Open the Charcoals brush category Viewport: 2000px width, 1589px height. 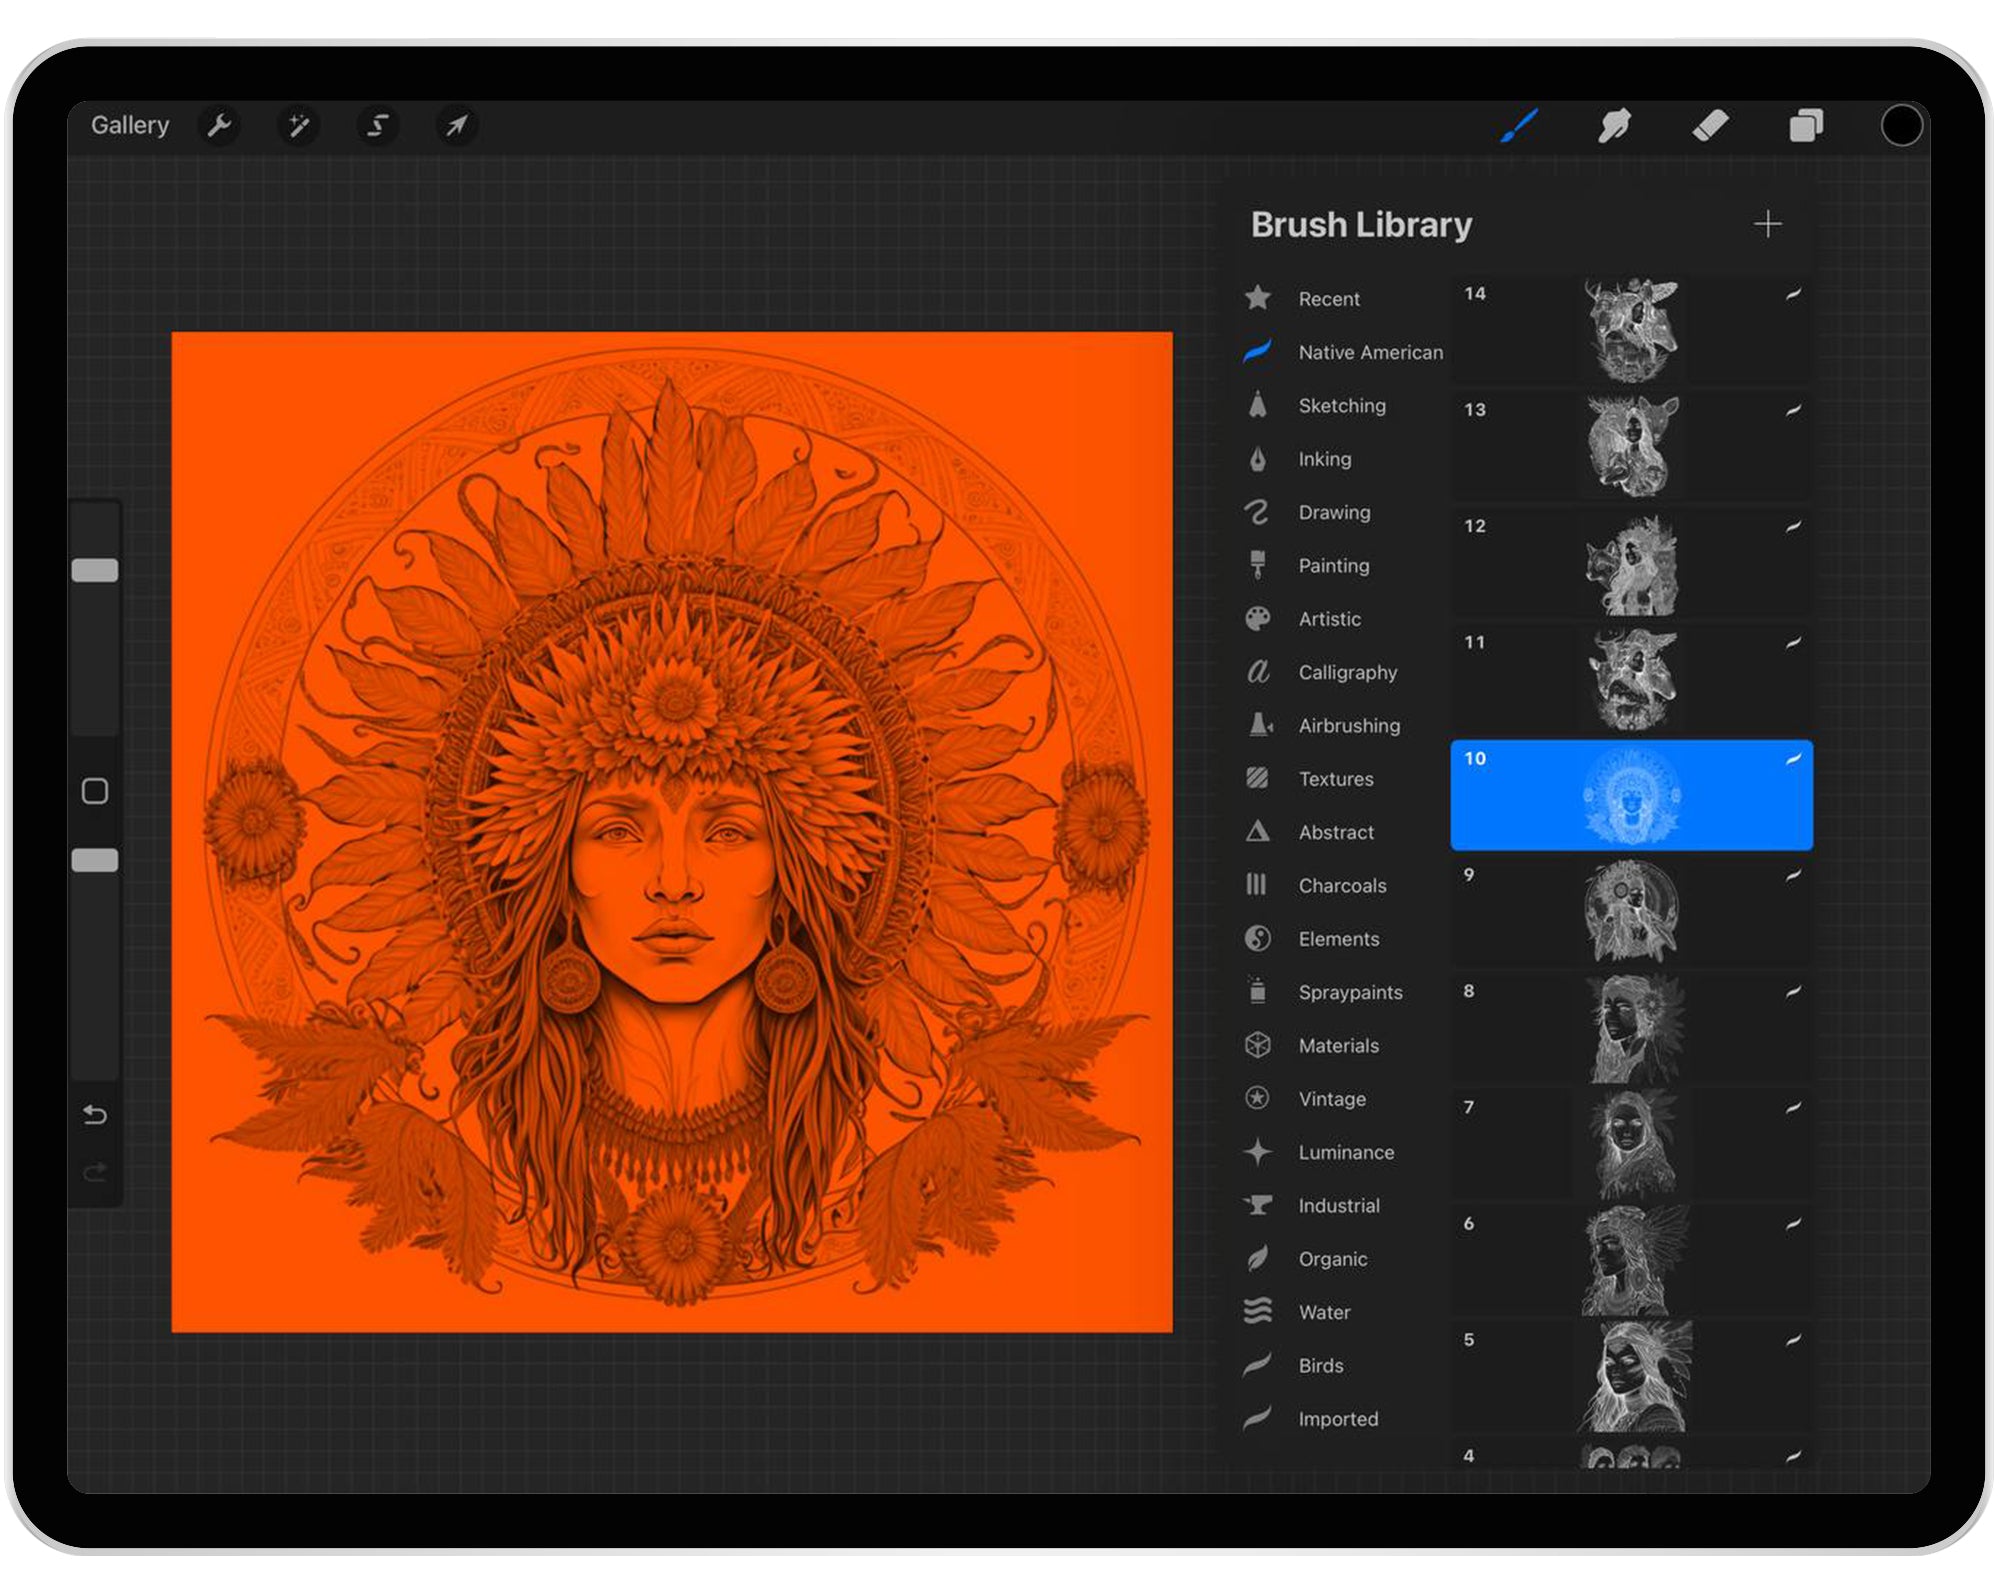pyautogui.click(x=1342, y=885)
